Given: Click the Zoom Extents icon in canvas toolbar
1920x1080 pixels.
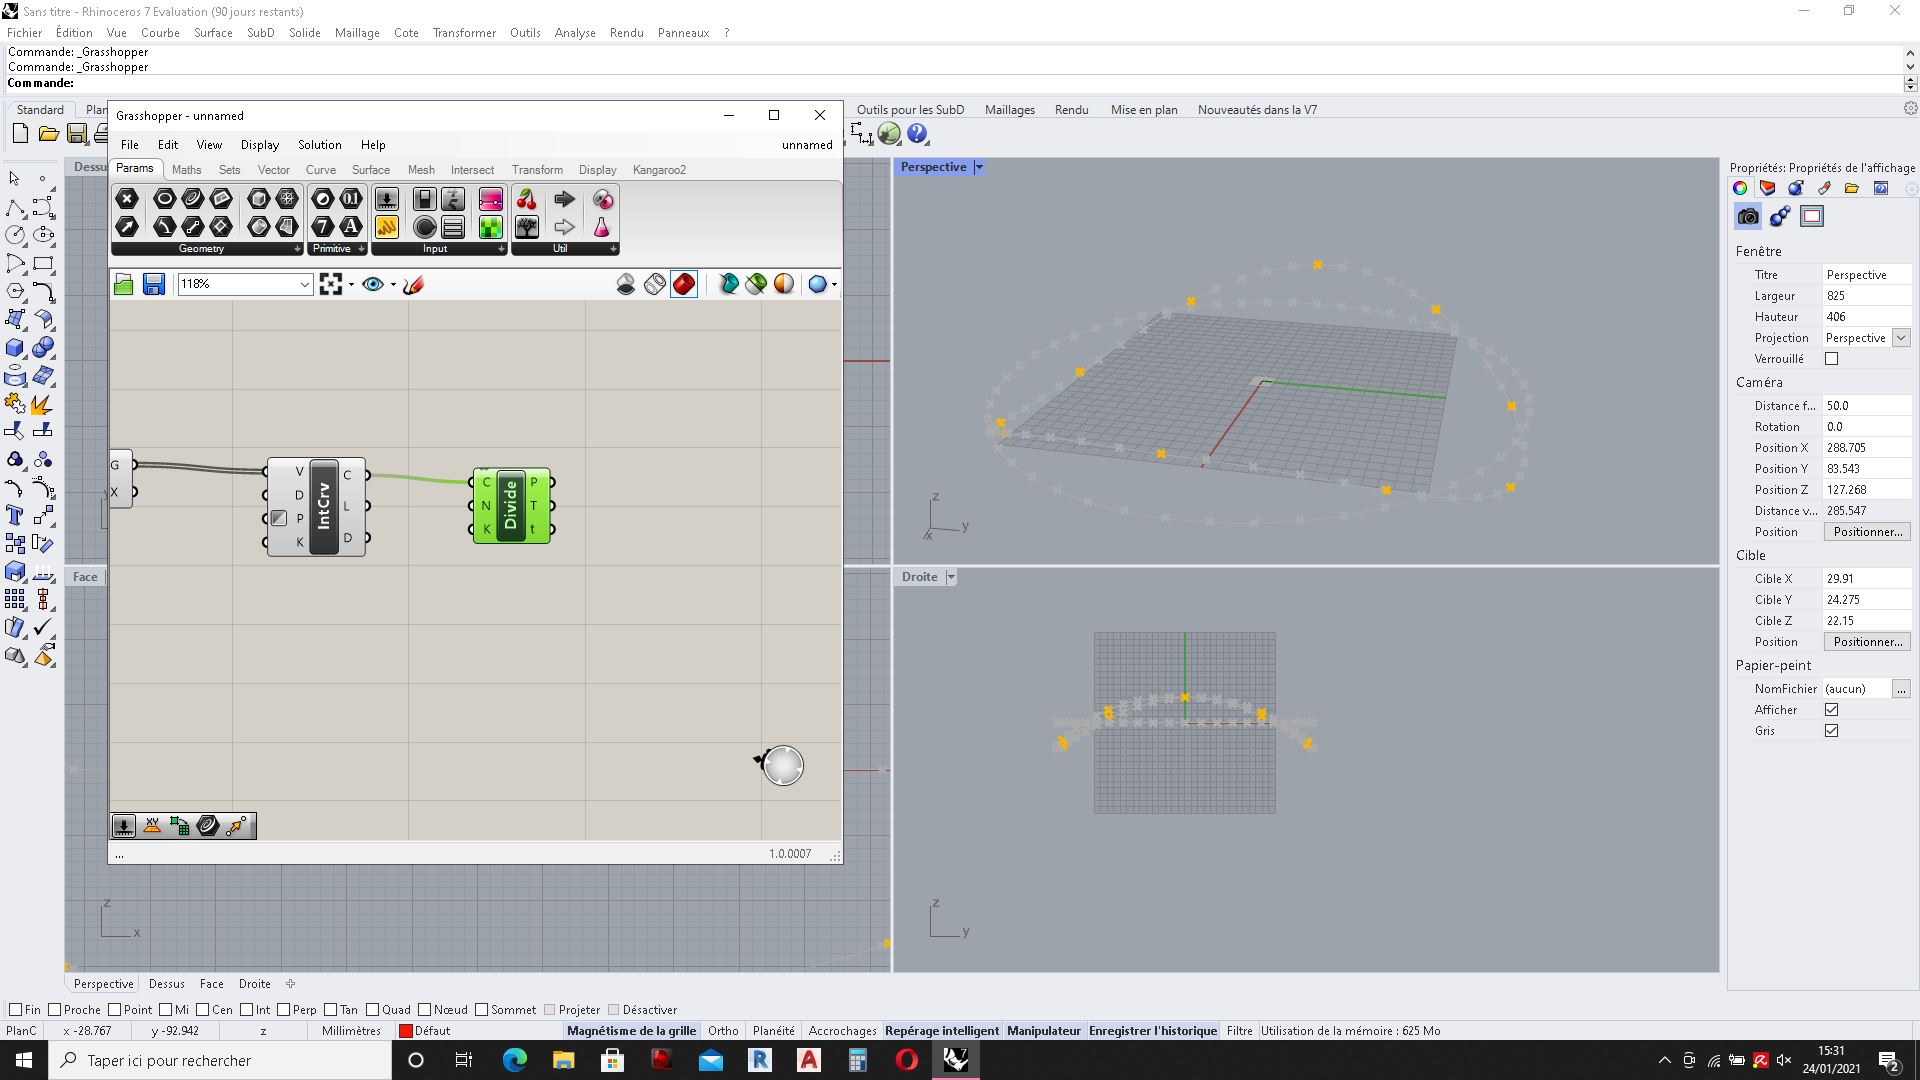Looking at the screenshot, I should point(331,285).
